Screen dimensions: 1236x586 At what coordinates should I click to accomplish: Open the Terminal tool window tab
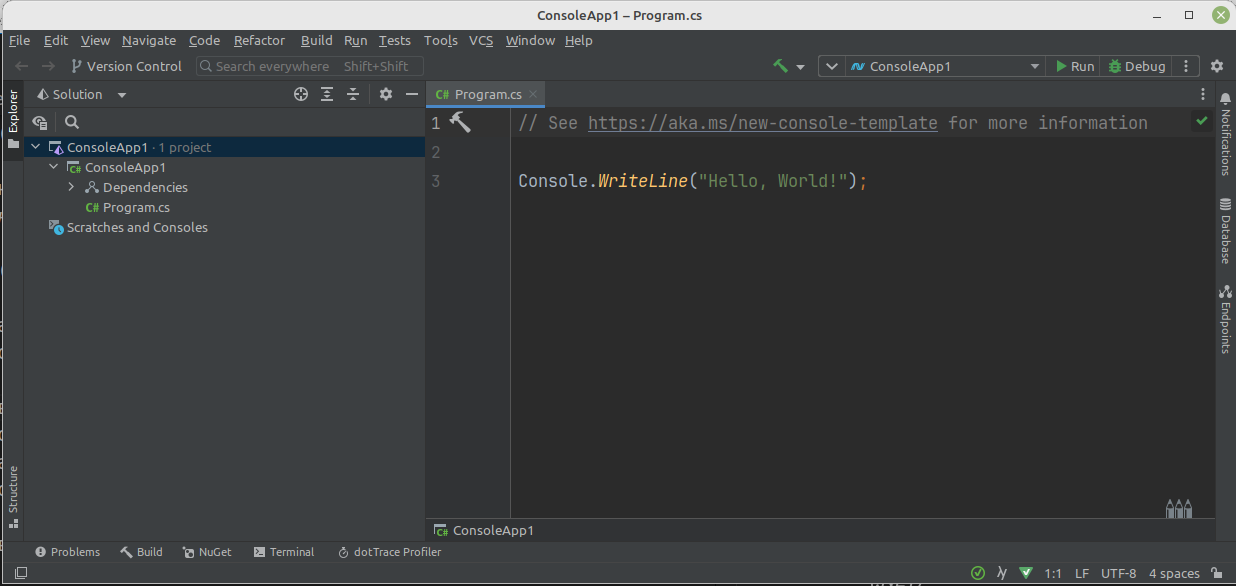coord(284,552)
